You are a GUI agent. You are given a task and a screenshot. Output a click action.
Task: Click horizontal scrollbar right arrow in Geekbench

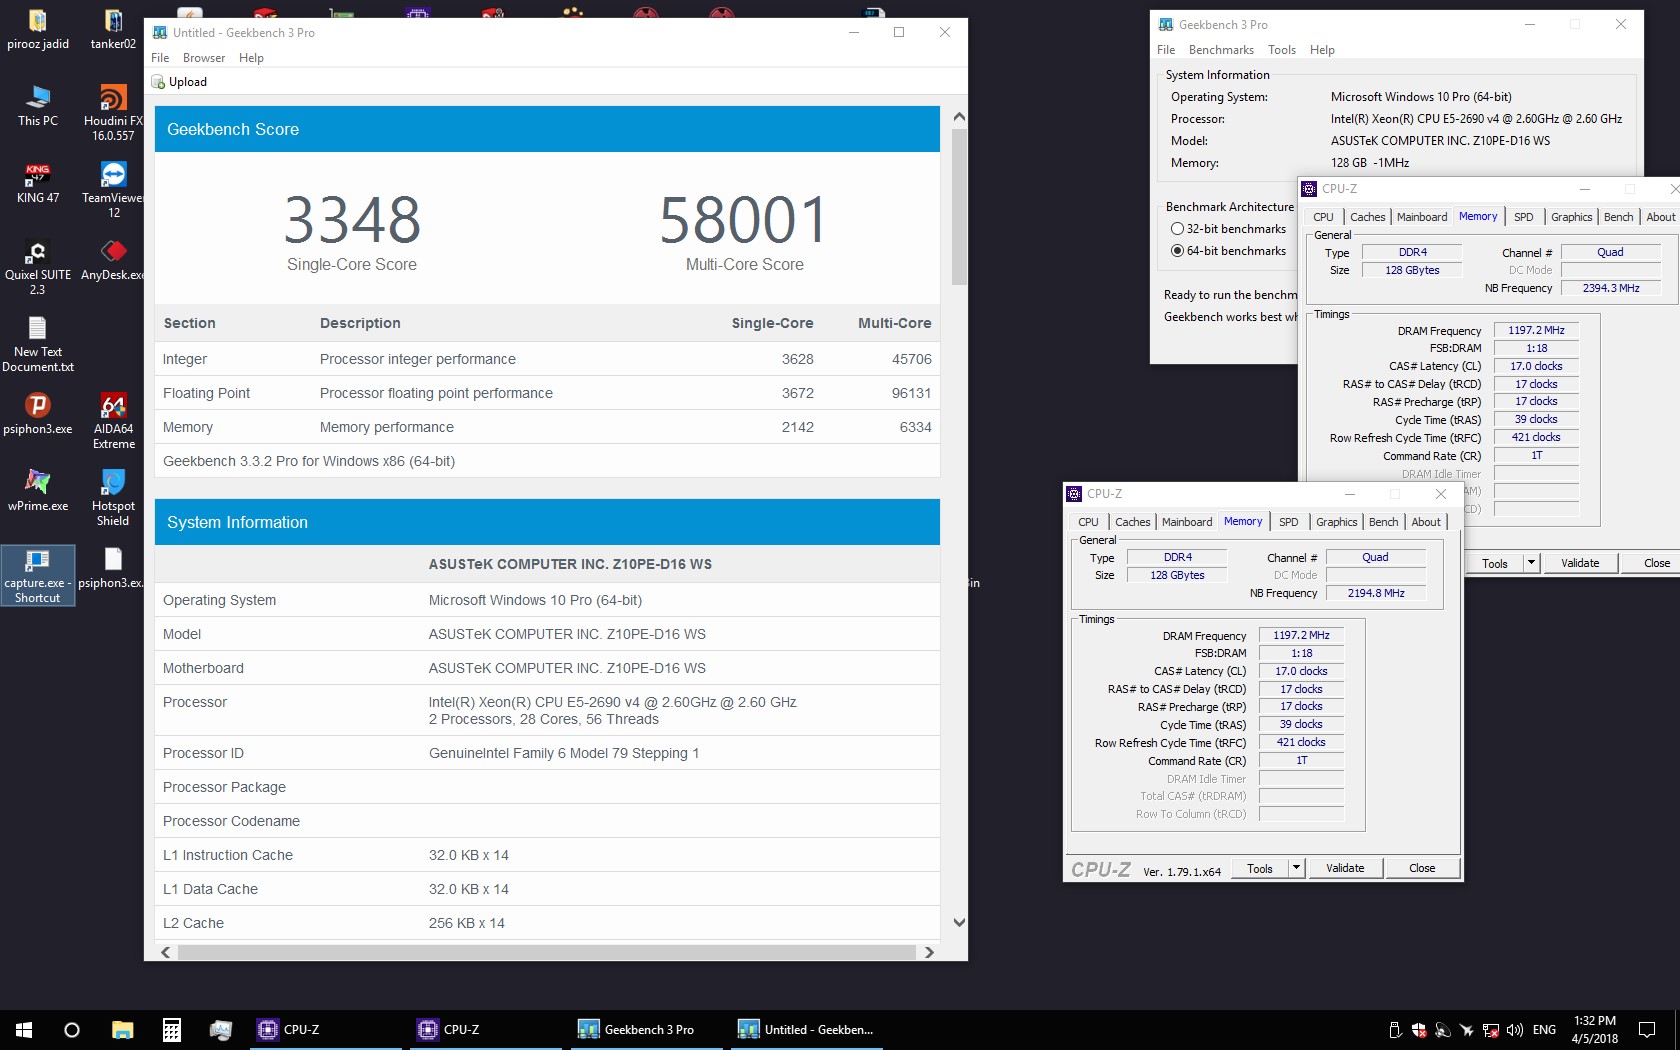929,952
